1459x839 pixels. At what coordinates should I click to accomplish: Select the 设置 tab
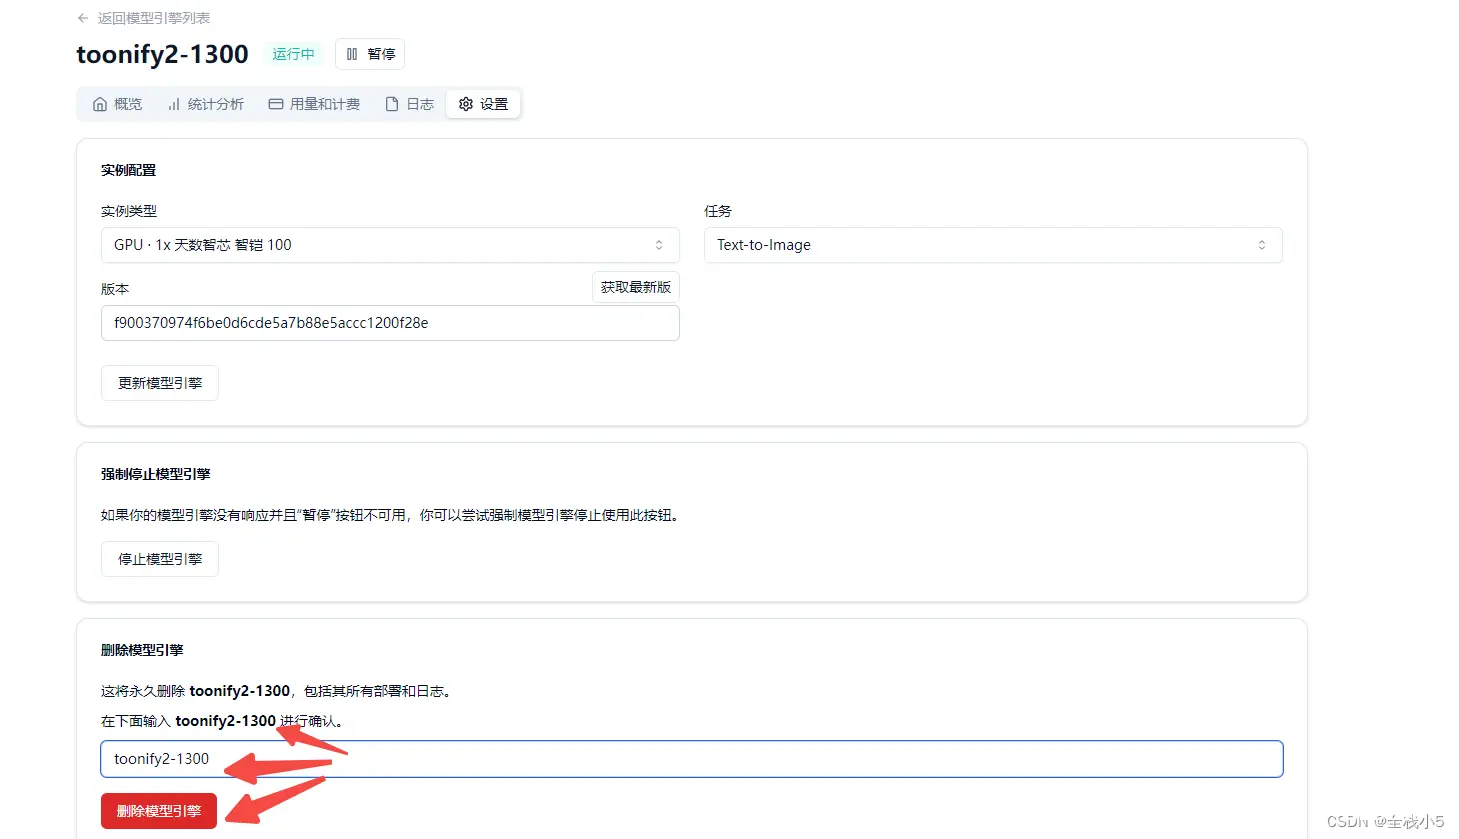[x=483, y=104]
